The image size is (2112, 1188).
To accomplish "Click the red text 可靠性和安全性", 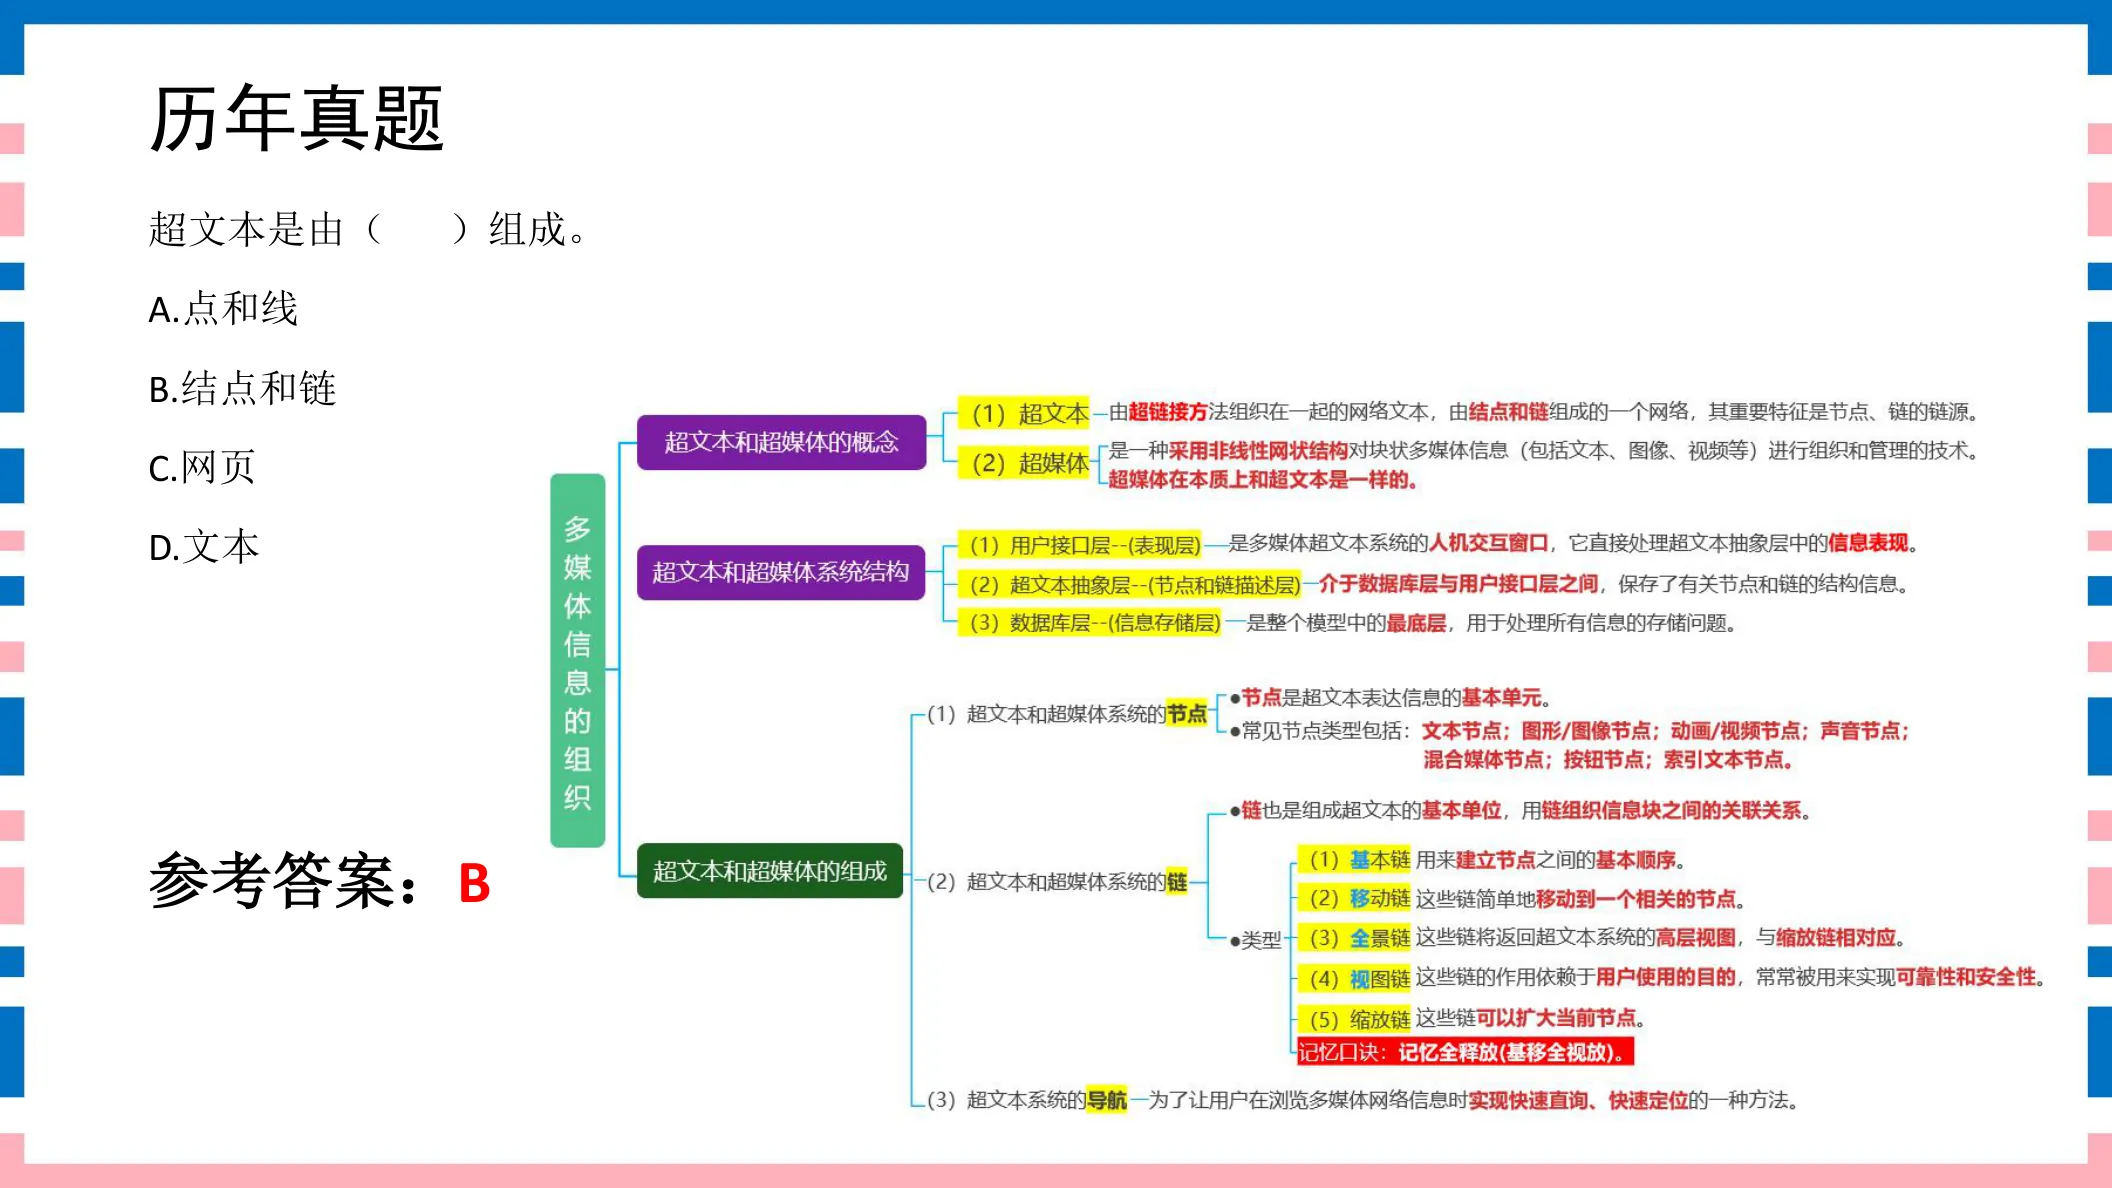I will point(1966,977).
